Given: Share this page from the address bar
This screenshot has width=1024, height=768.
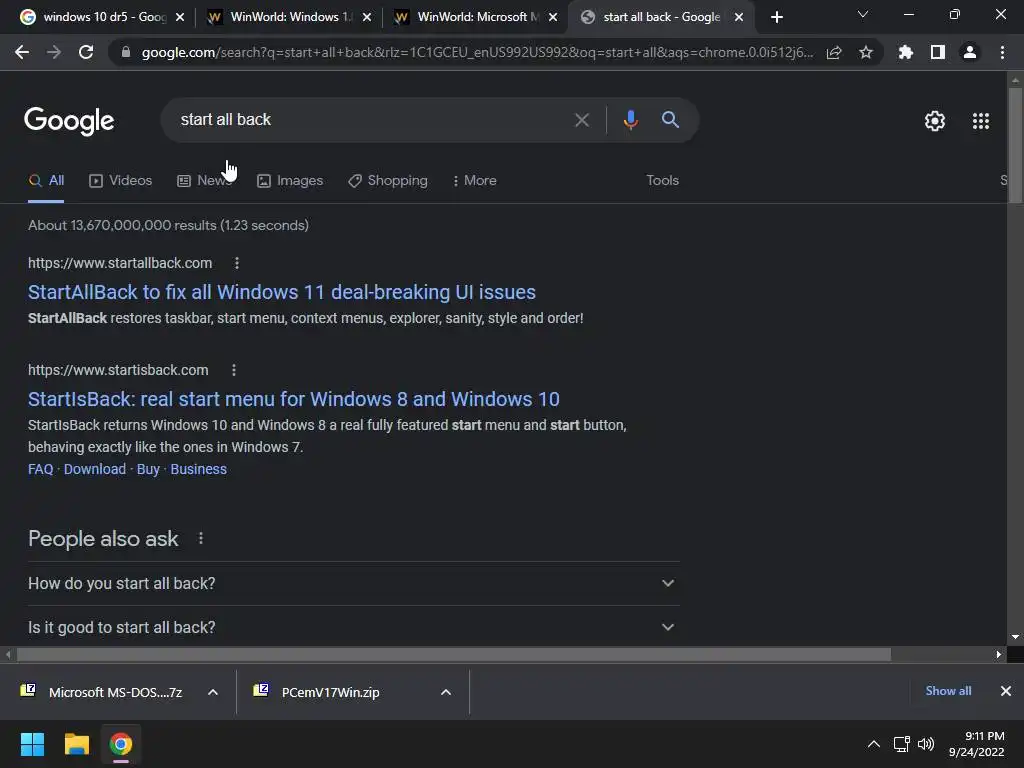Looking at the screenshot, I should (x=834, y=52).
